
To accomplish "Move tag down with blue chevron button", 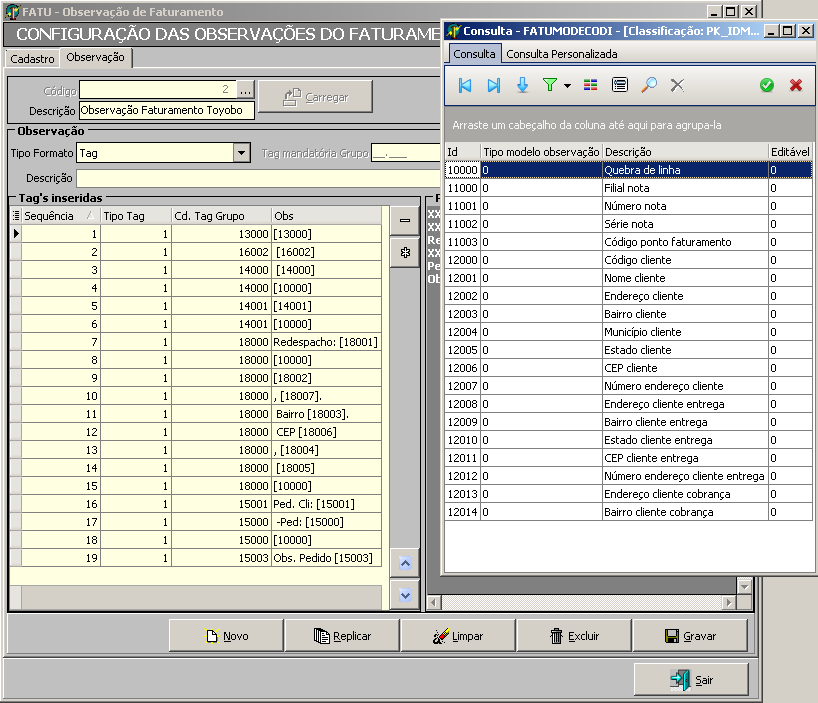I will pos(405,594).
